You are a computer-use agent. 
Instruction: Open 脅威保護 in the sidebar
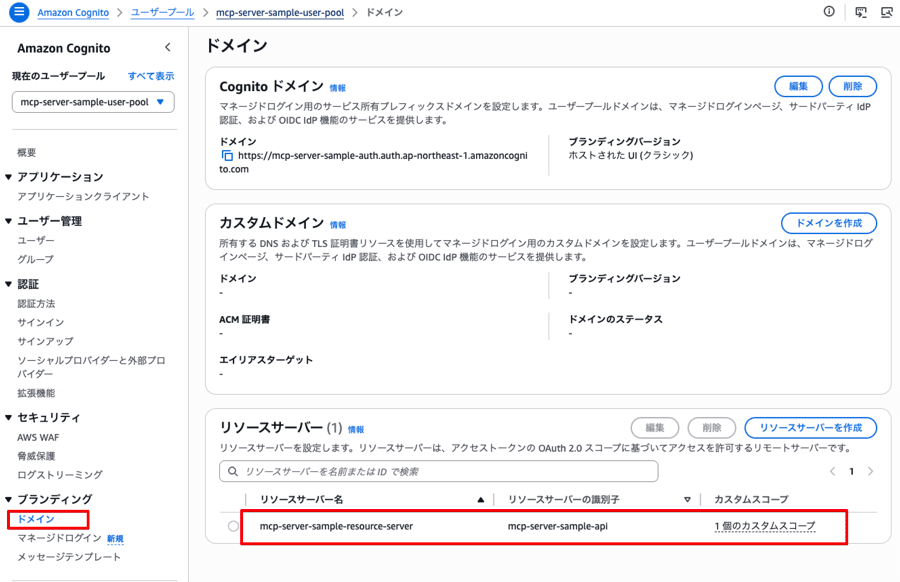point(36,456)
